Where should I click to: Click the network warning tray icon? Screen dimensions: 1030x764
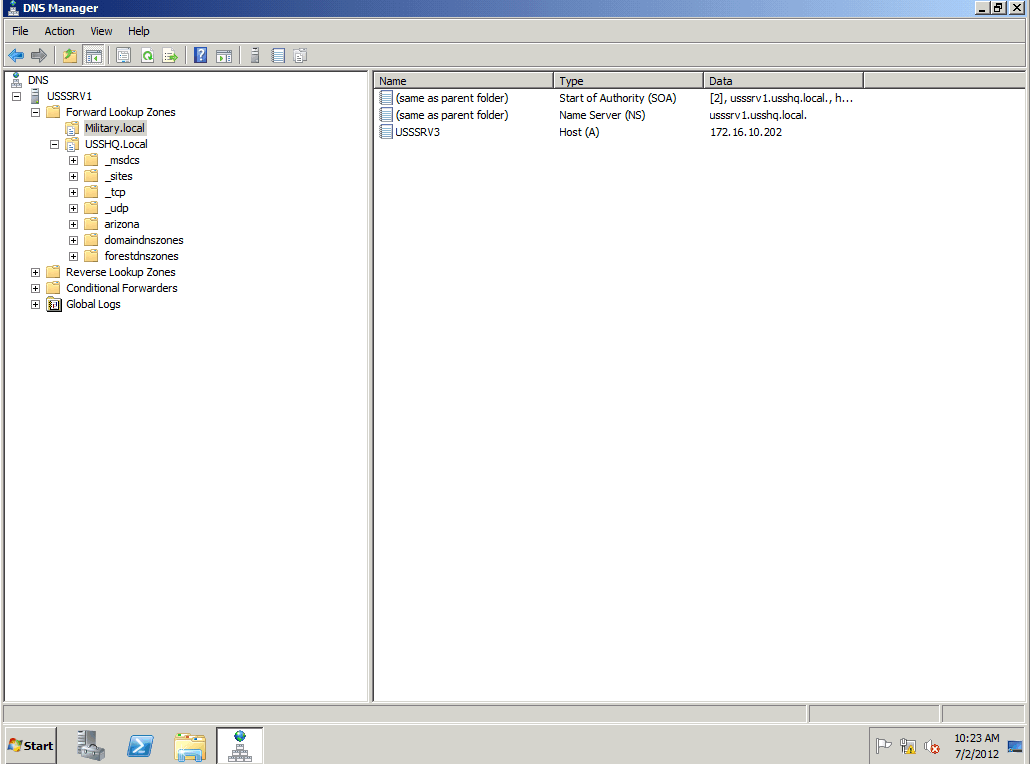pos(908,746)
